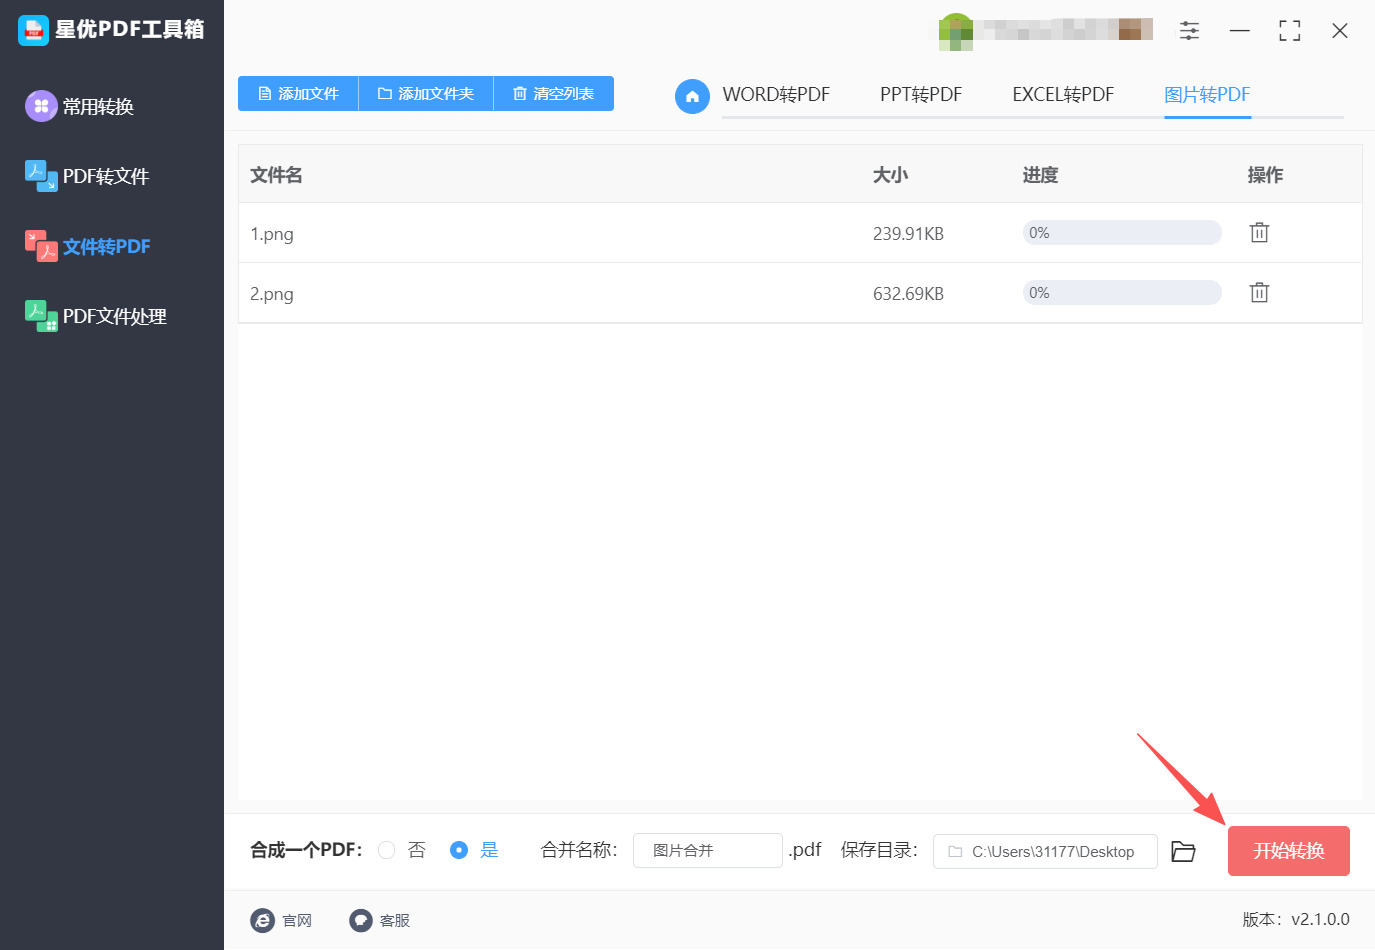Open the settings sliders icon

coord(1189,31)
